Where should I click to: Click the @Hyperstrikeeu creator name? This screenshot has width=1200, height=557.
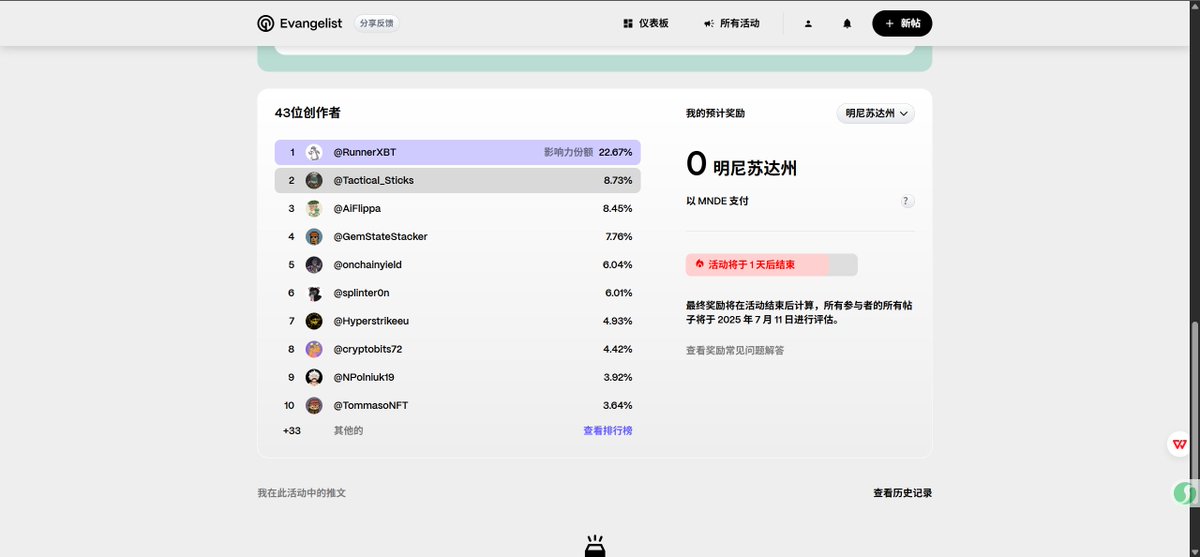(x=371, y=321)
